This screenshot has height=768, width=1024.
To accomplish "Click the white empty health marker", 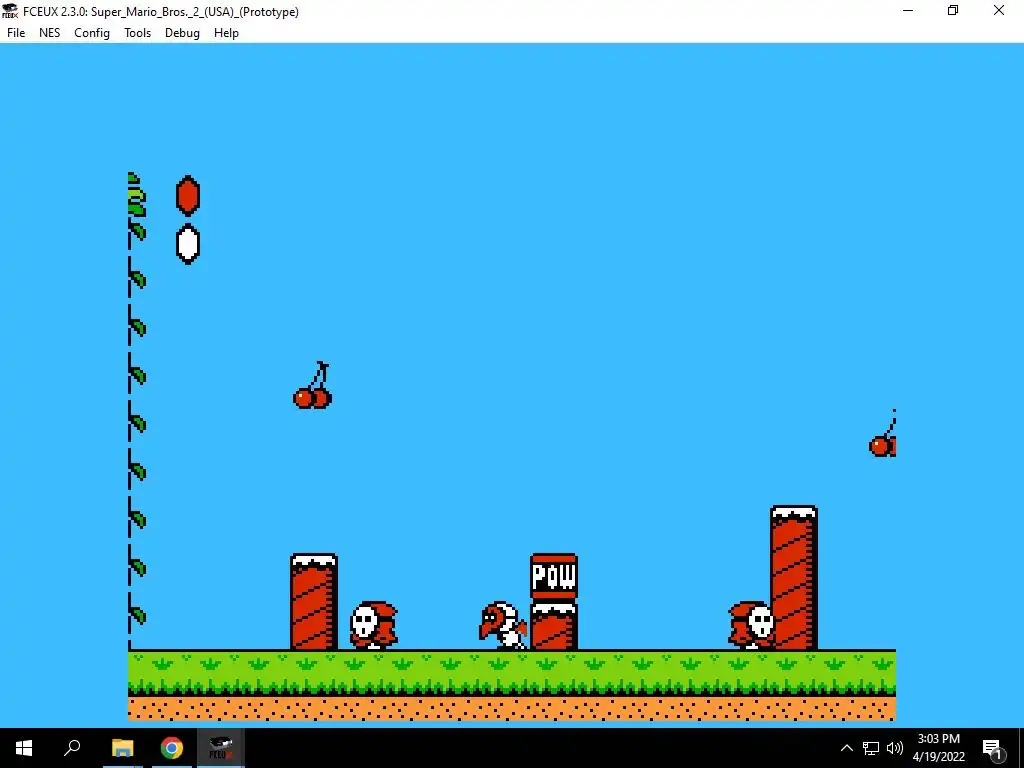I will (188, 244).
